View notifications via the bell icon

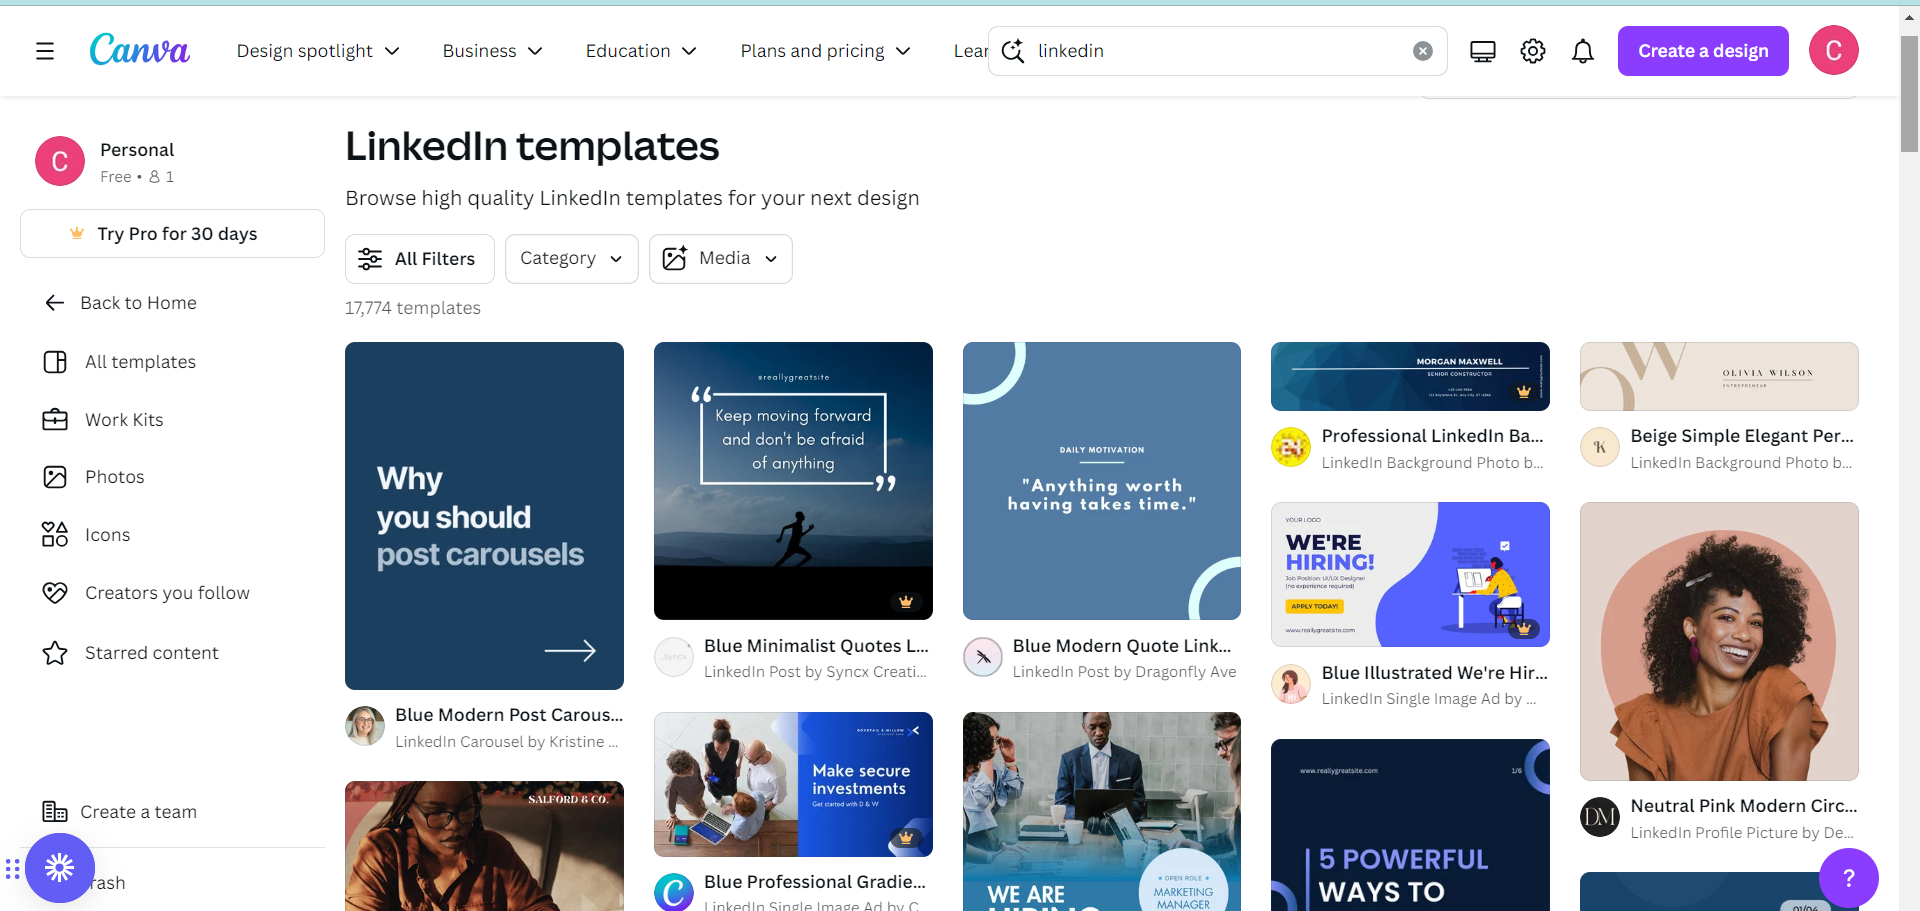coord(1583,51)
